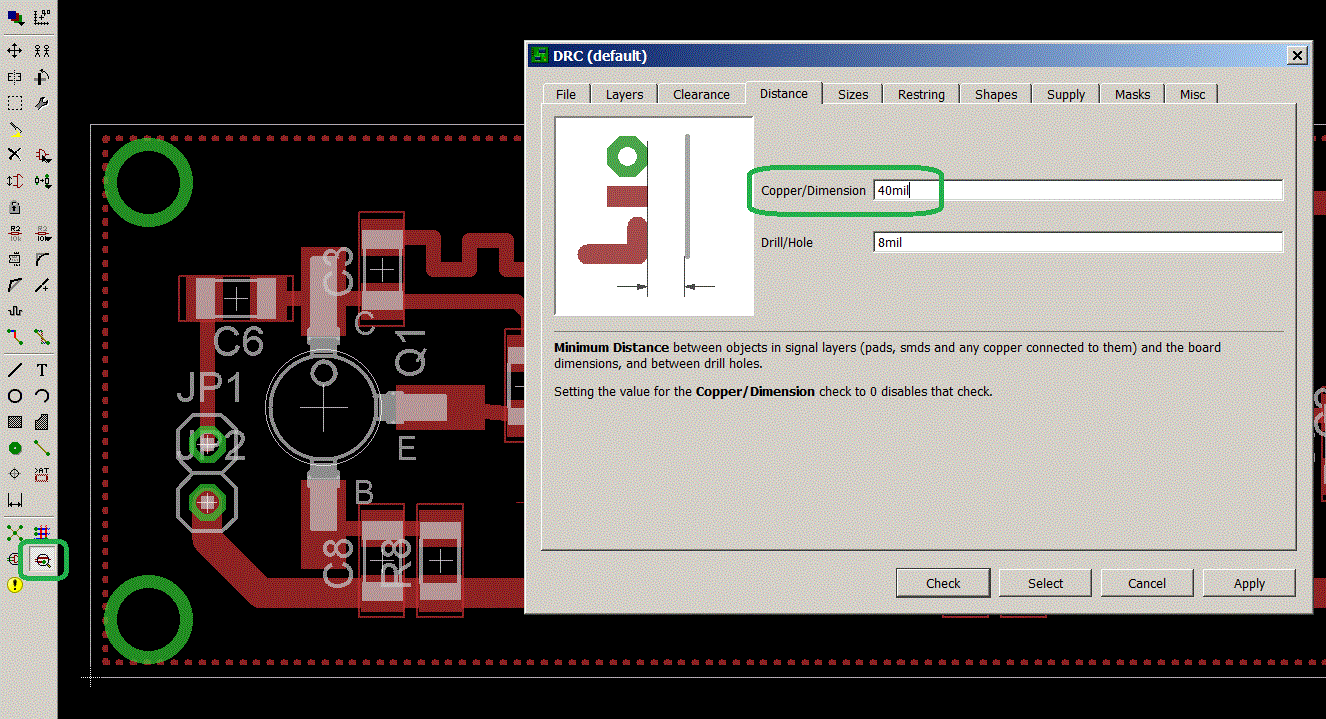Click the JP1 label on board

(x=210, y=388)
